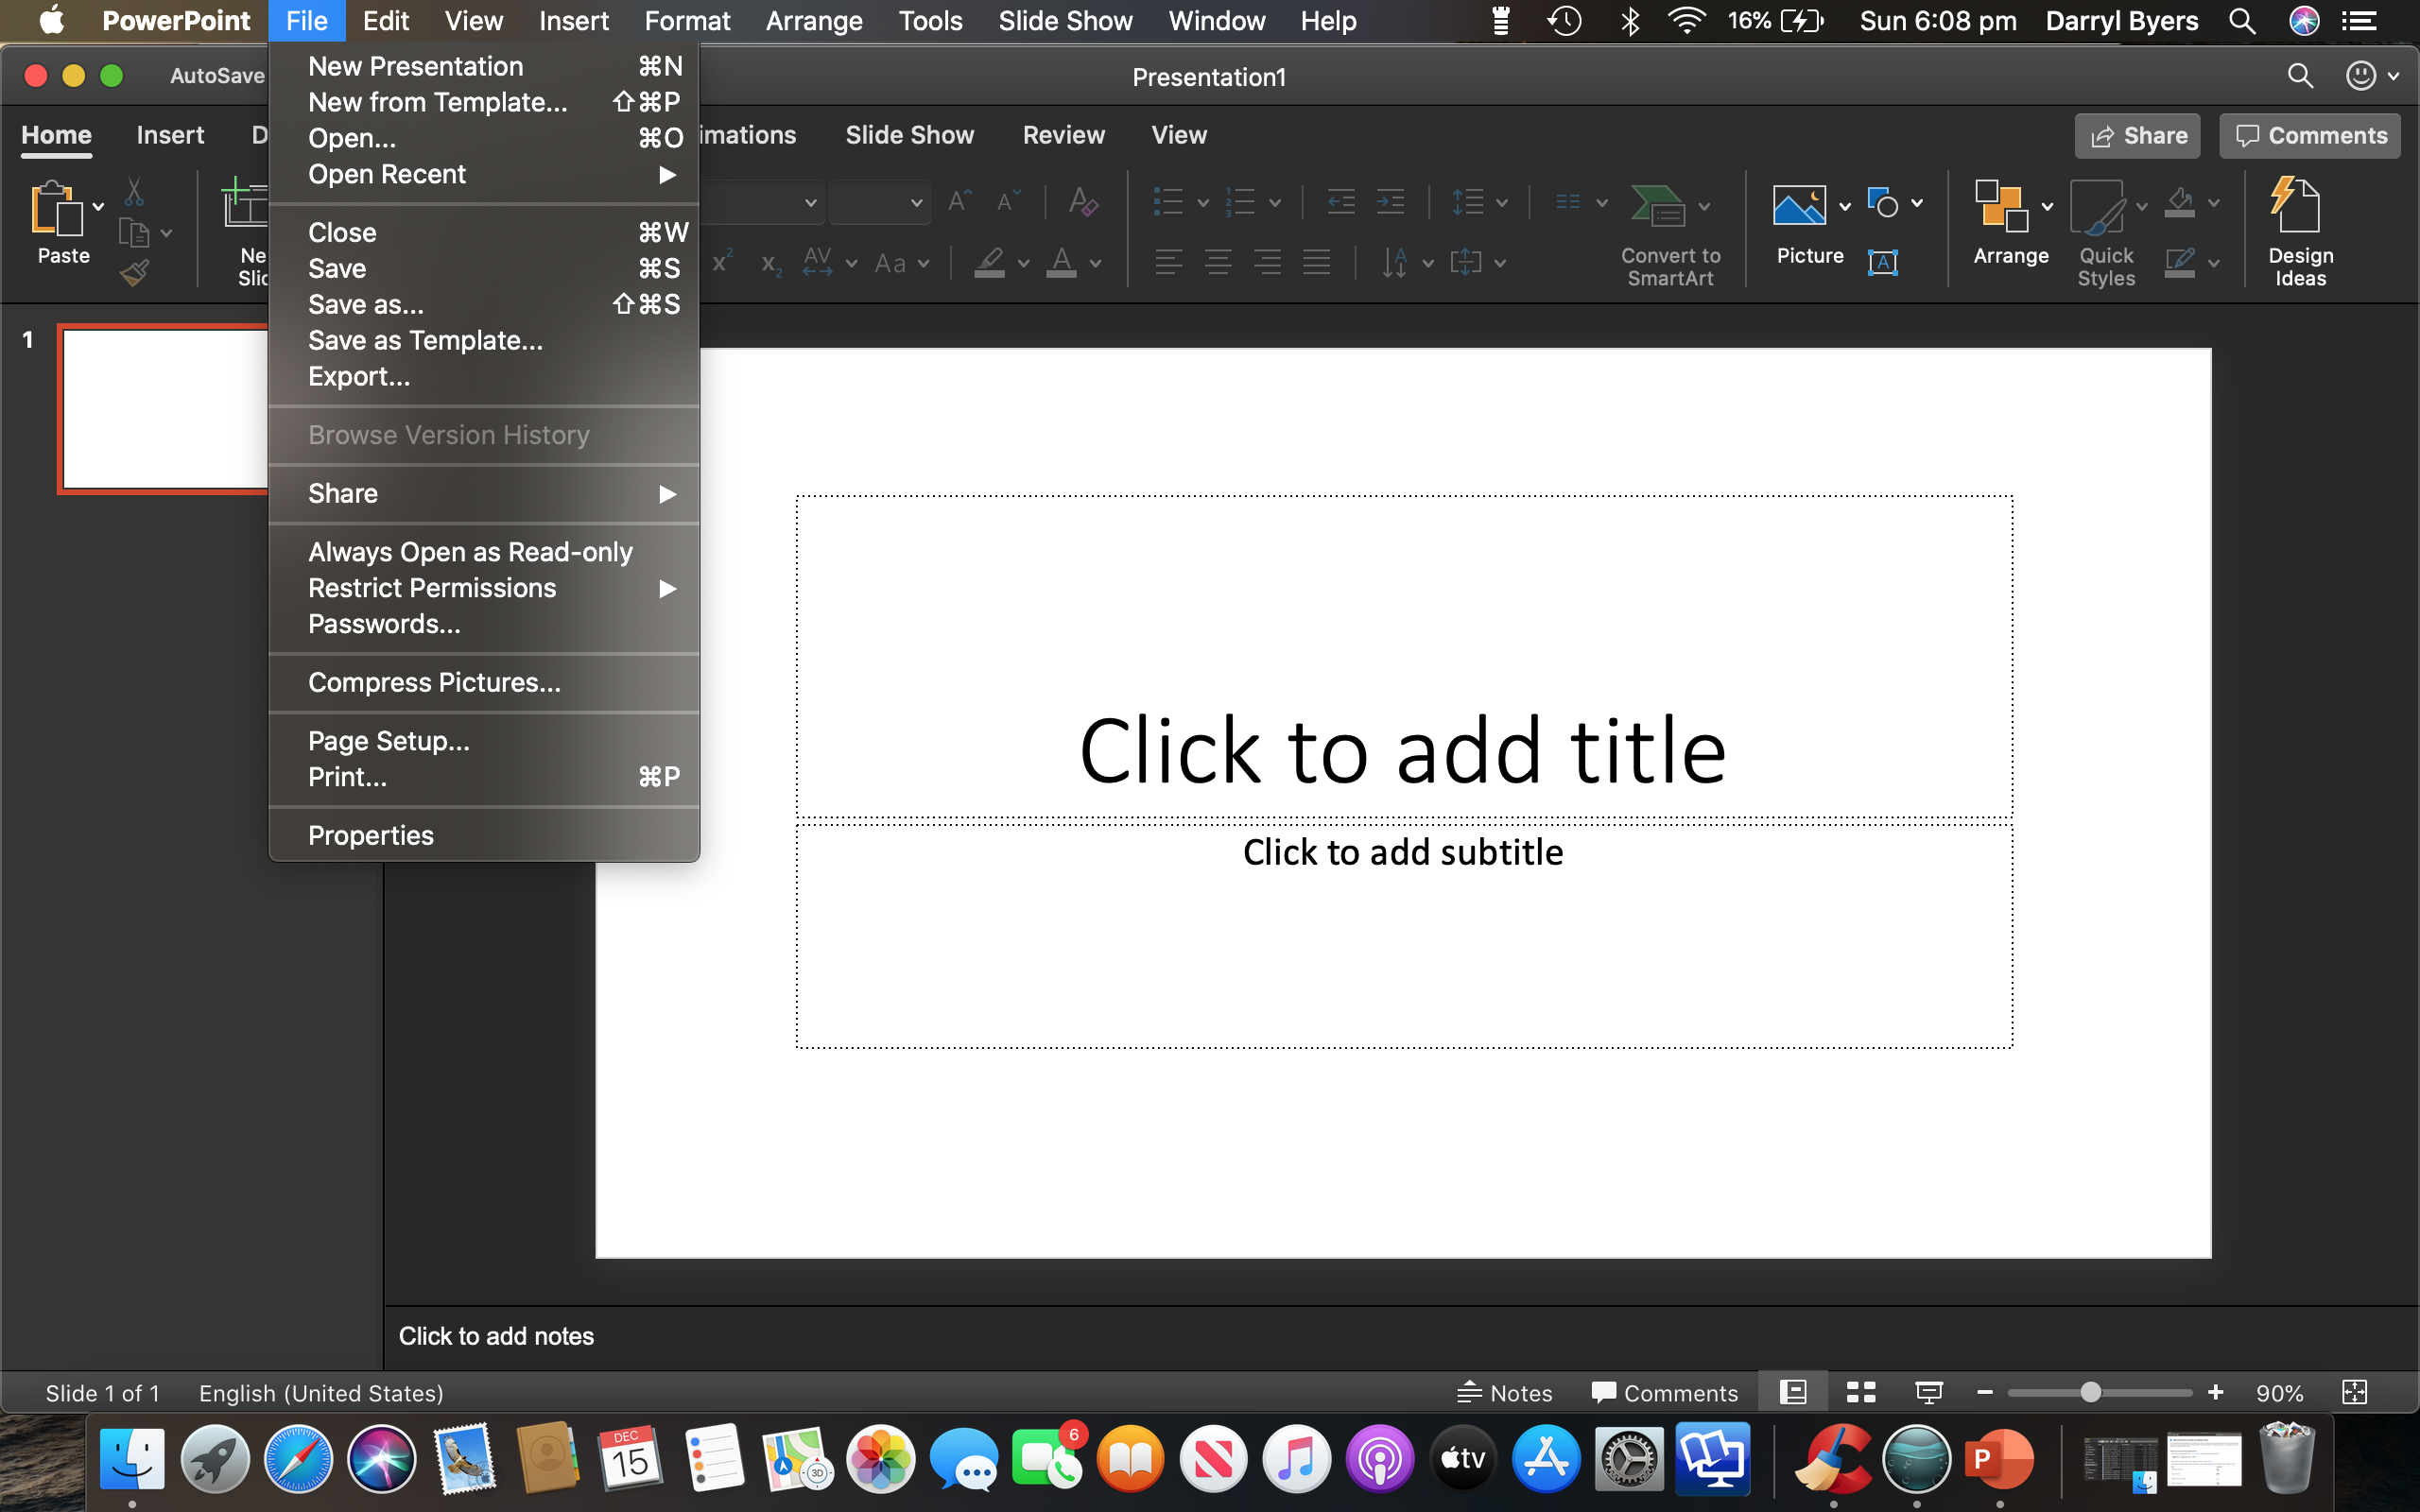Expand the Open Recent submenu
The image size is (2420, 1512).
[484, 174]
